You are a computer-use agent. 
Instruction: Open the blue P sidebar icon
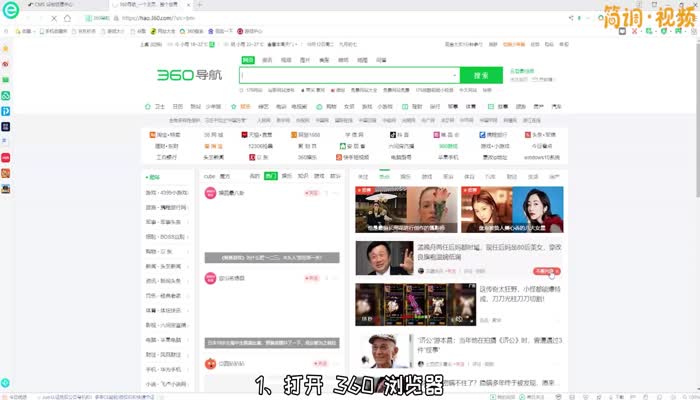pyautogui.click(x=5, y=111)
